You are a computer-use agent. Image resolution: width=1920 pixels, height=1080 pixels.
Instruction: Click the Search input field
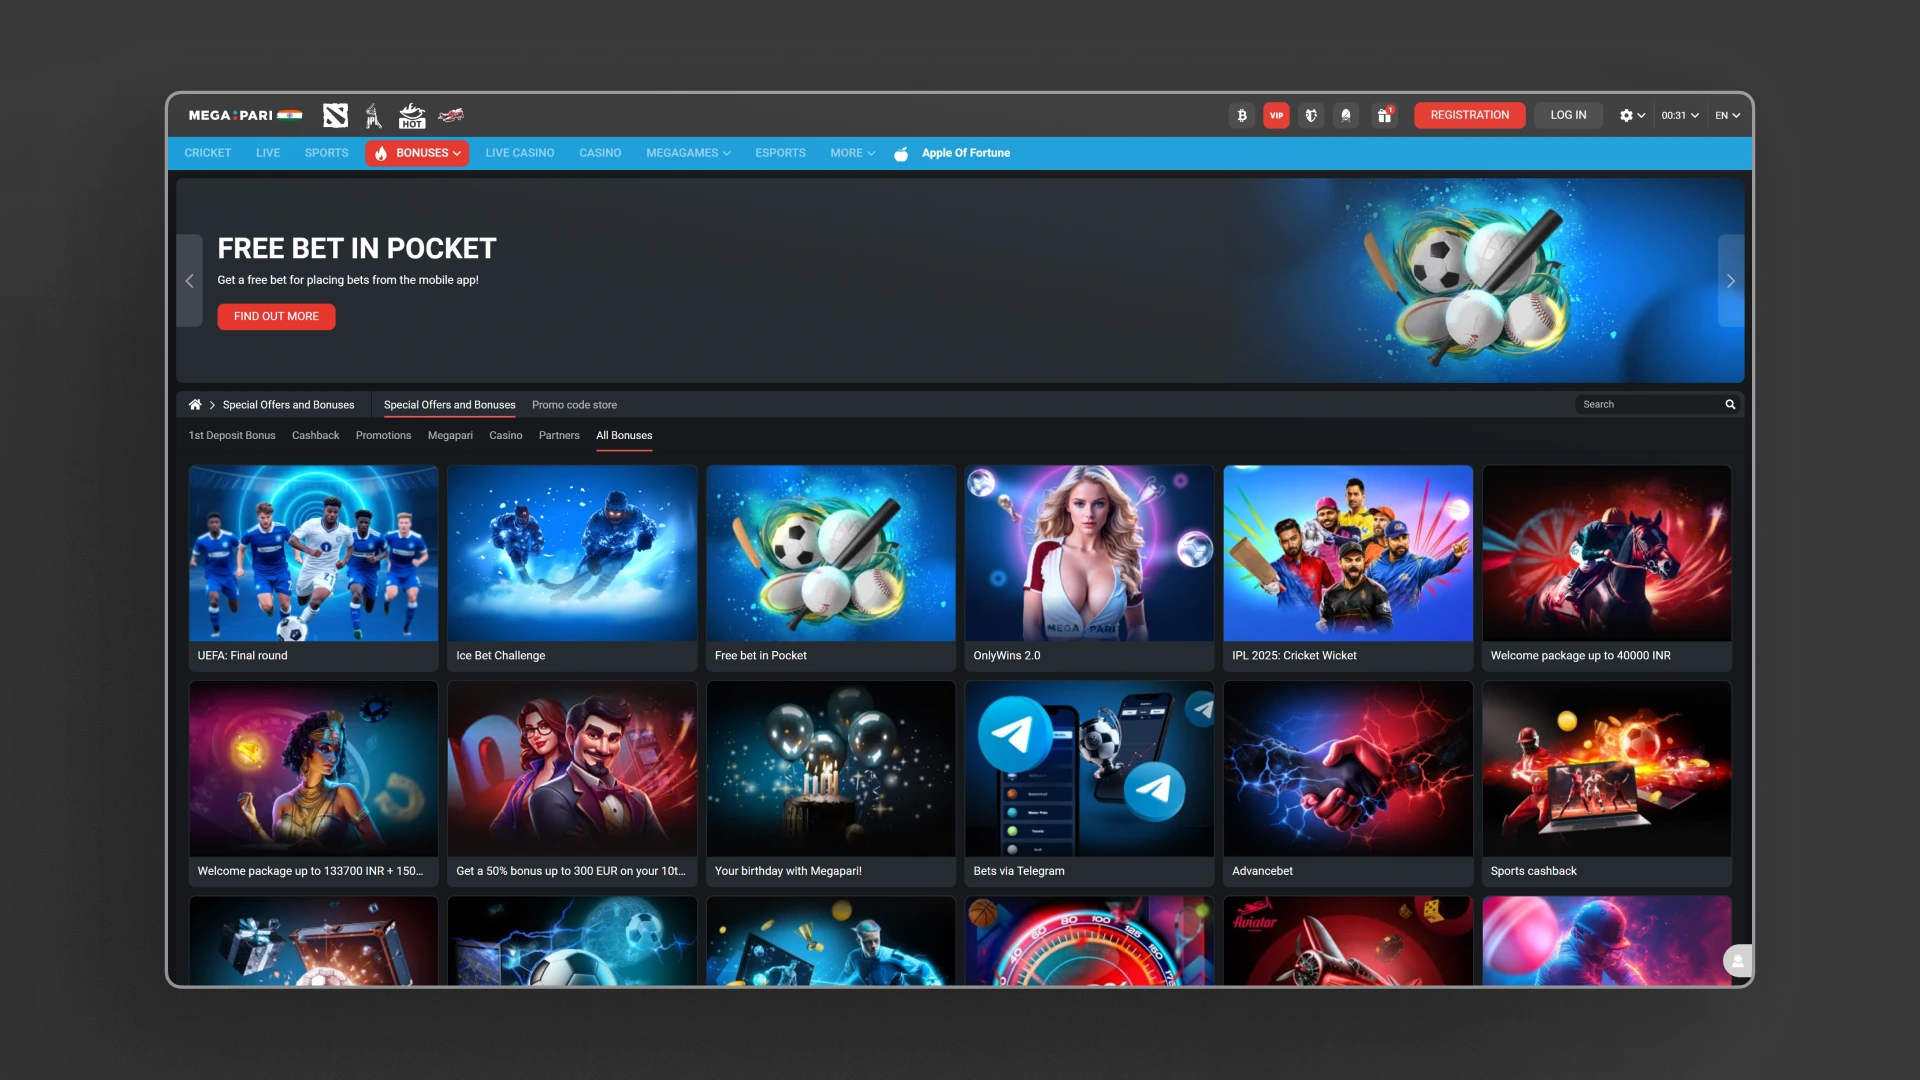(x=1650, y=404)
